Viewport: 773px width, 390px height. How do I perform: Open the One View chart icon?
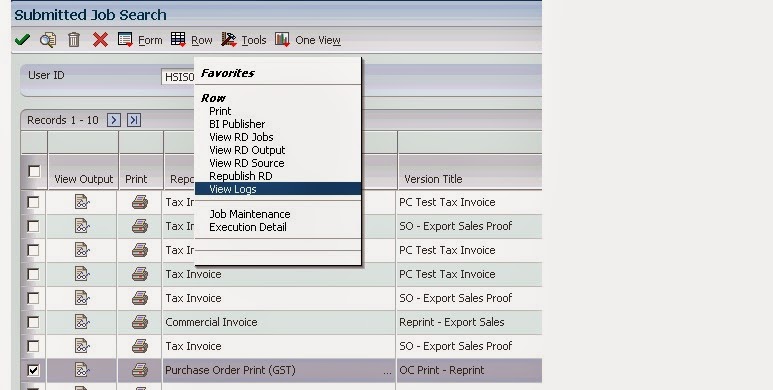282,39
